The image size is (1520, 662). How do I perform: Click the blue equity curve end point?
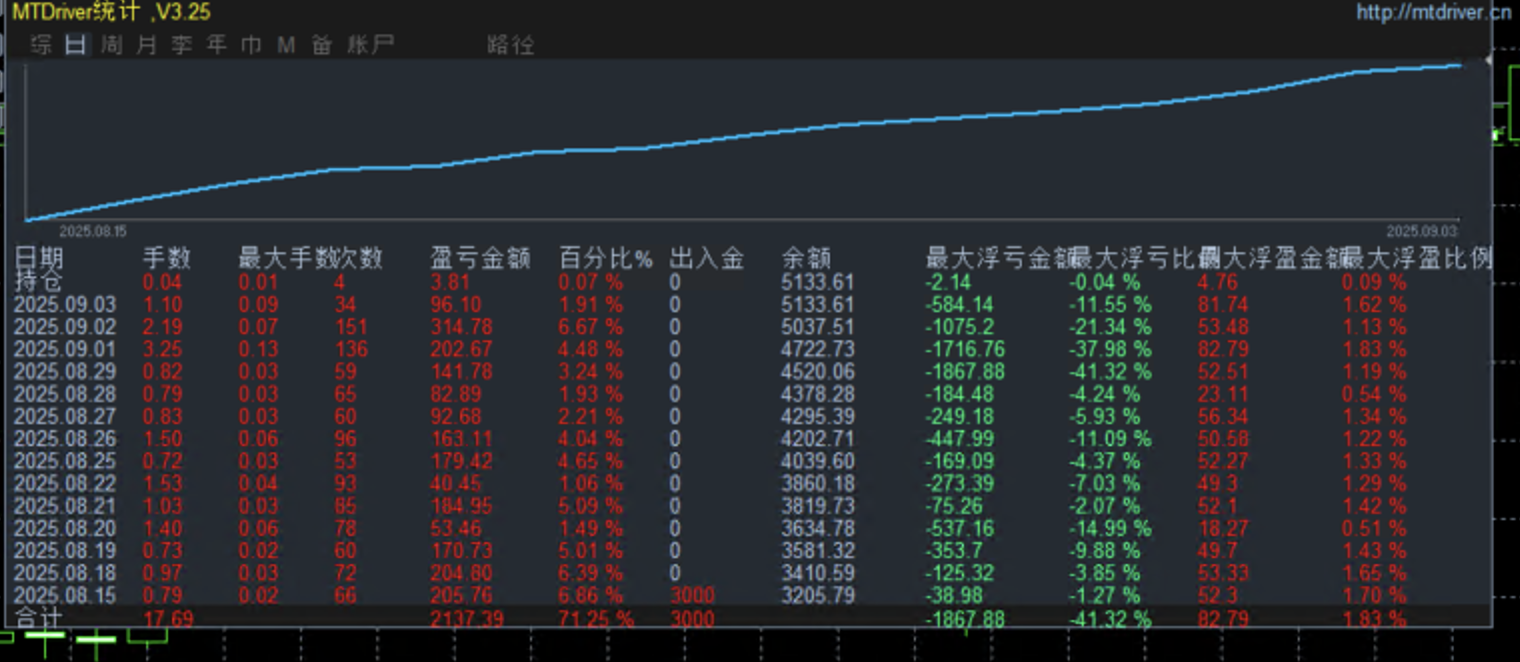click(x=1460, y=65)
